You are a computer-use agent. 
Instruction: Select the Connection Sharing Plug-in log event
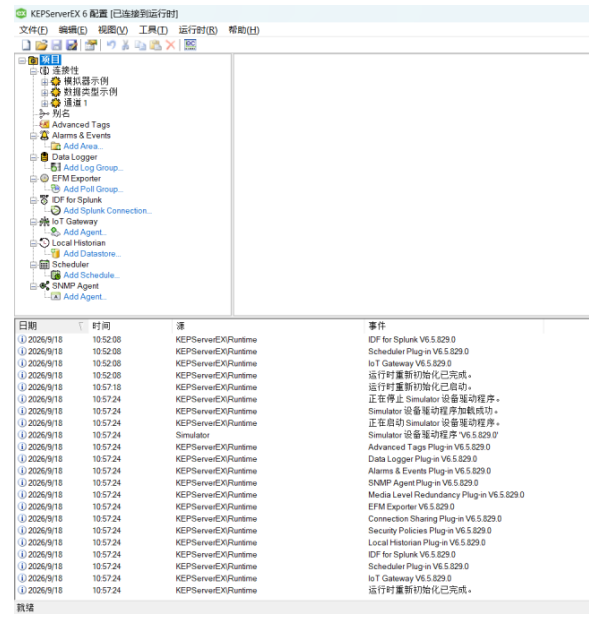click(435, 519)
